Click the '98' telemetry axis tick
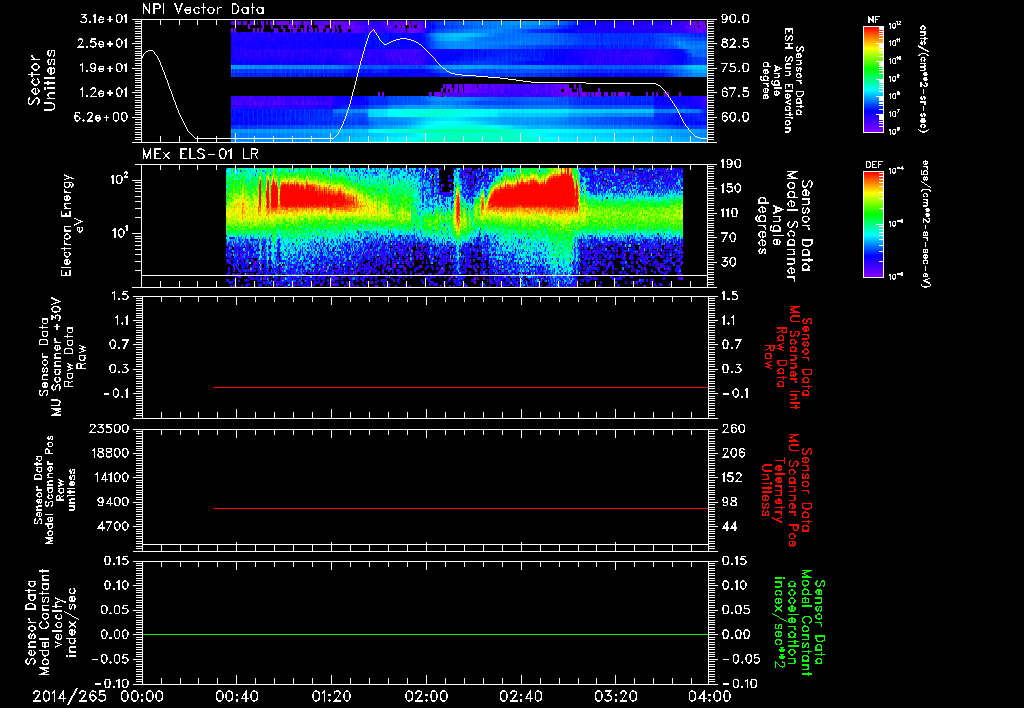 coord(729,502)
